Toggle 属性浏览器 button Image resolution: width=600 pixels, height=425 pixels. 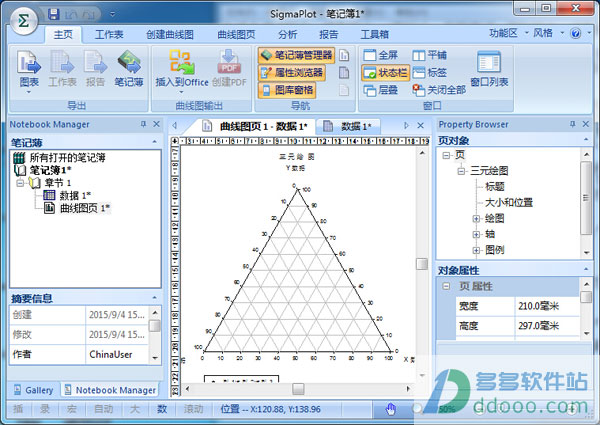(x=292, y=73)
